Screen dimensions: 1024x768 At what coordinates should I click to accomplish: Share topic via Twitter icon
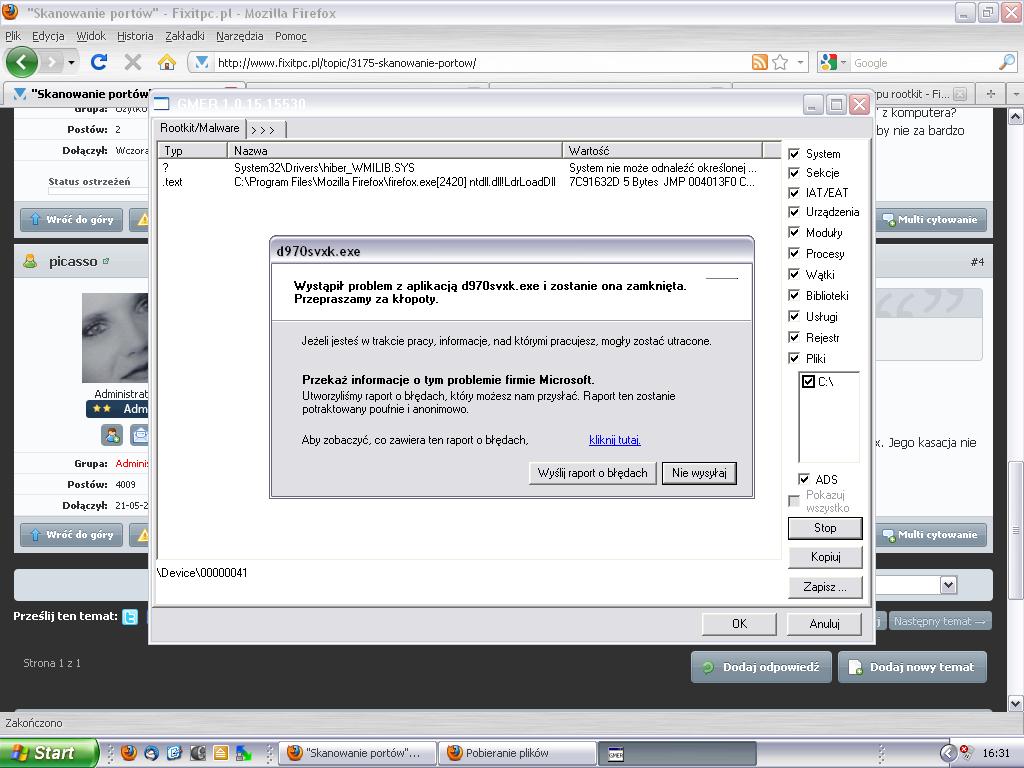pyautogui.click(x=130, y=616)
